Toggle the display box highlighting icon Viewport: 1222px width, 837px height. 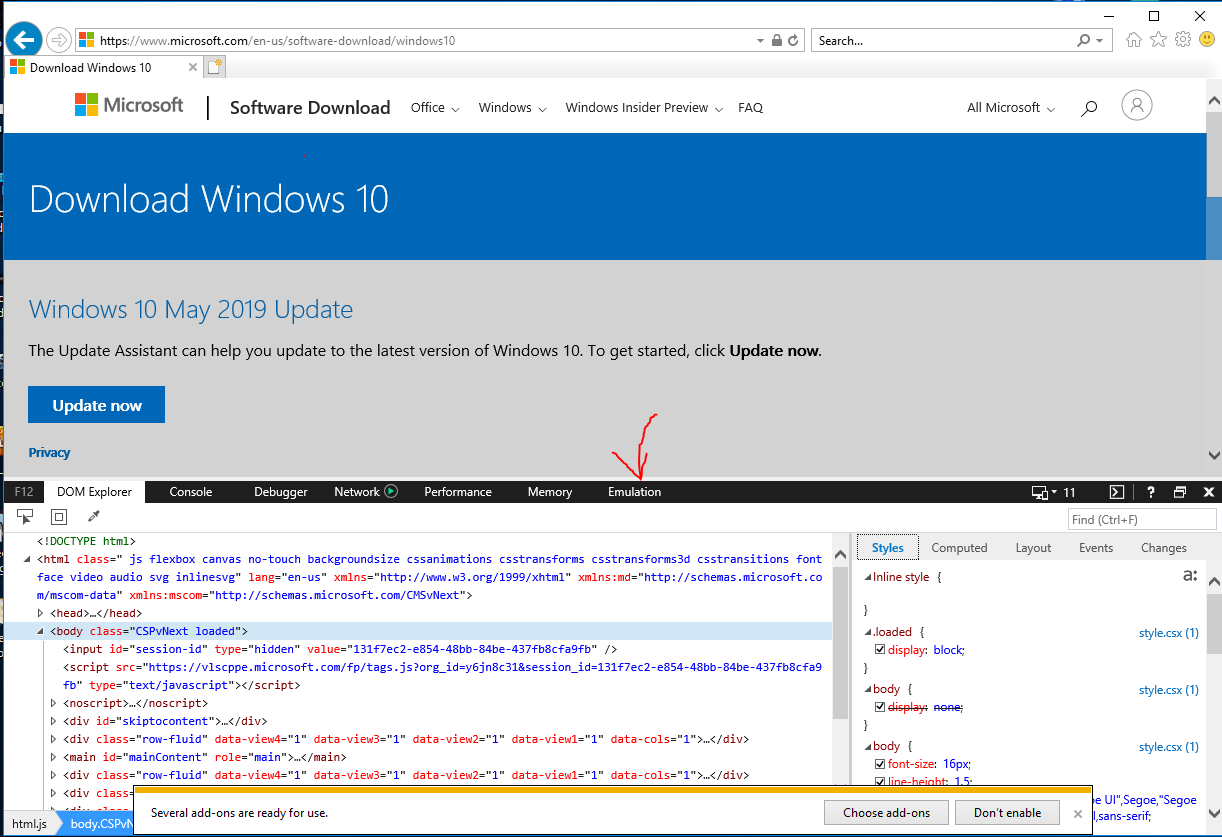[x=59, y=517]
